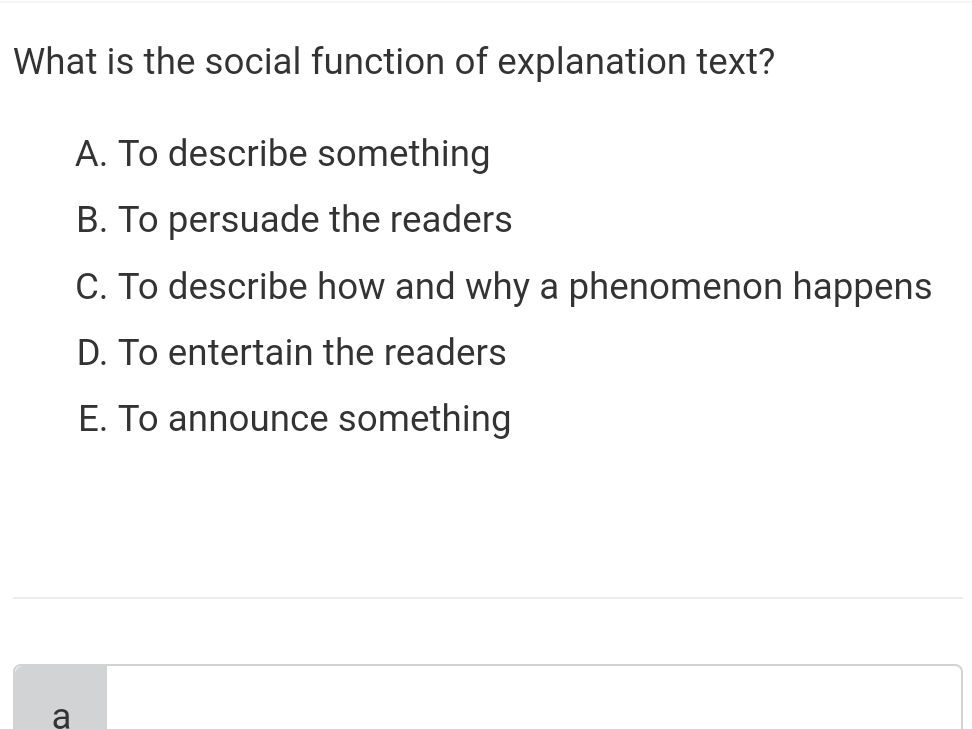Choose option E 'To announce something'
972x729 pixels.
coord(294,418)
